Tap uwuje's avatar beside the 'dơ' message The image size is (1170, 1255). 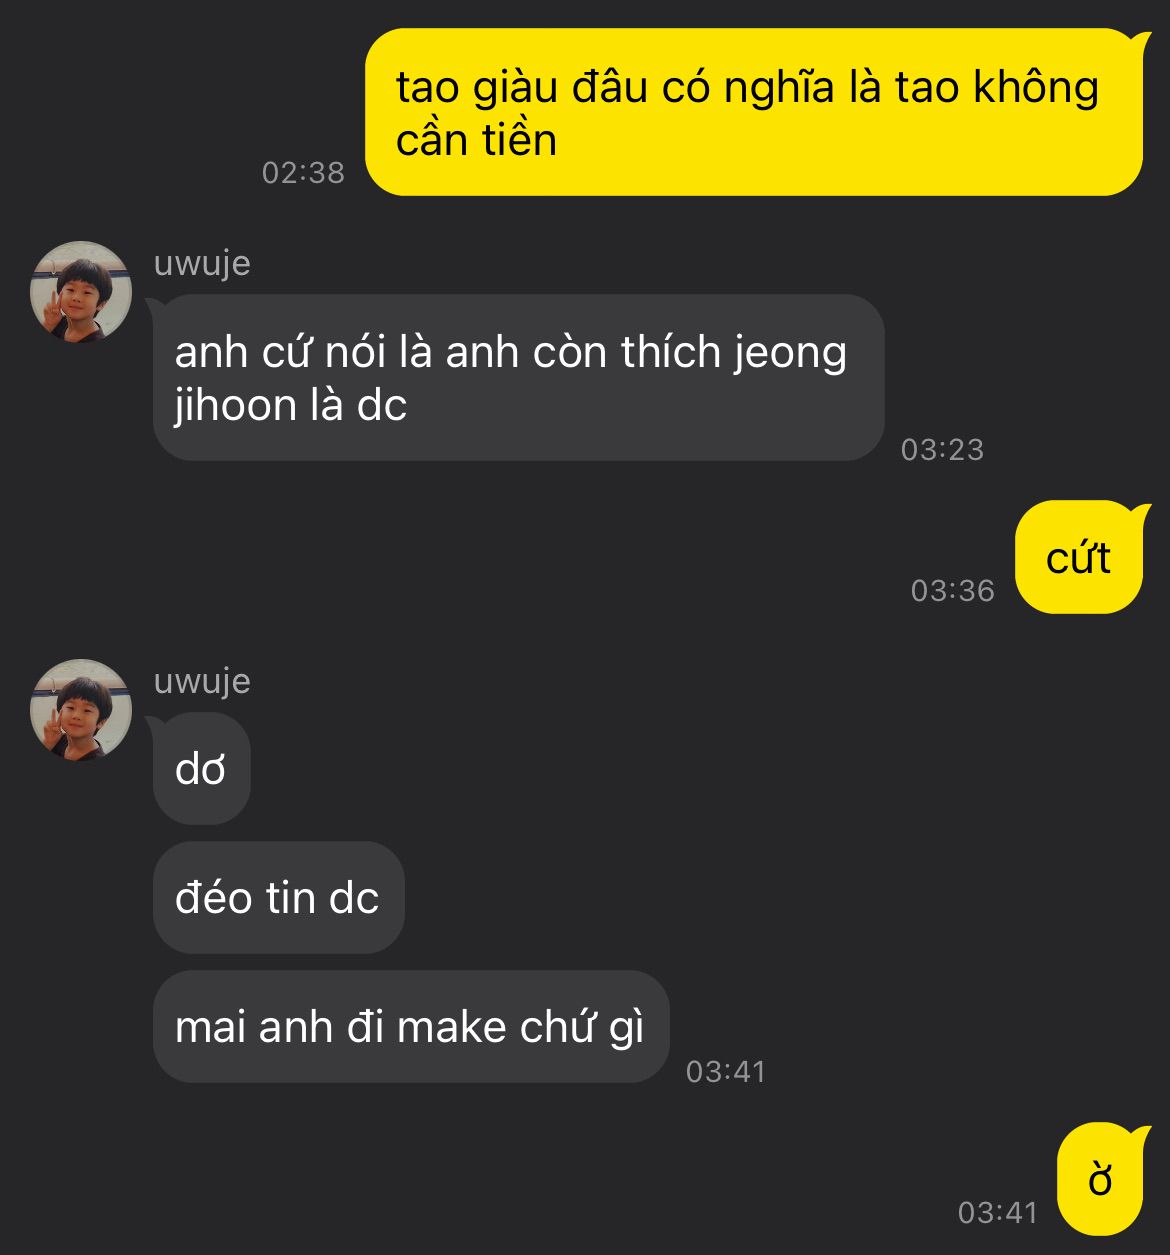pos(81,710)
